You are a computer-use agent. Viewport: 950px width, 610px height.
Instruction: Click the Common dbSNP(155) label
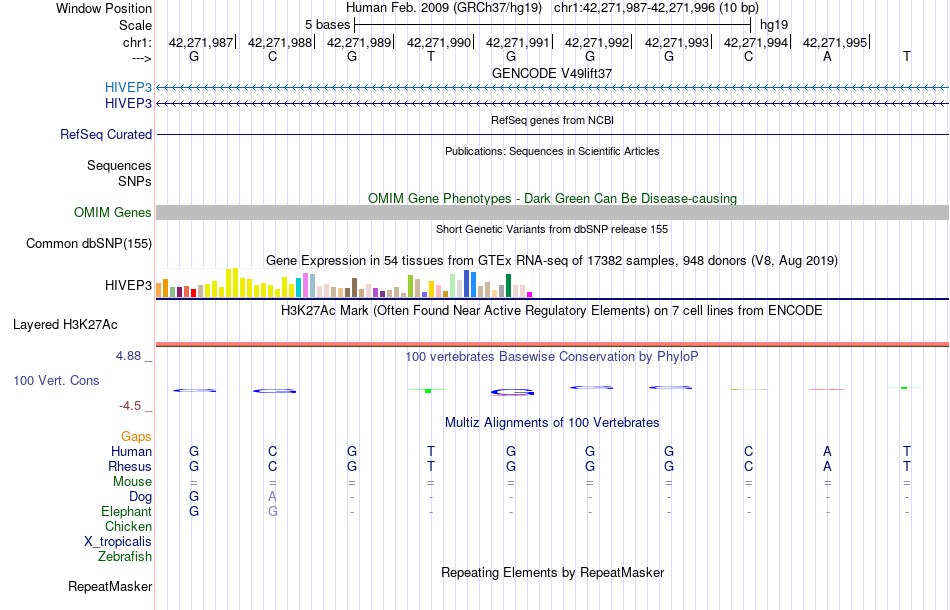pyautogui.click(x=88, y=244)
